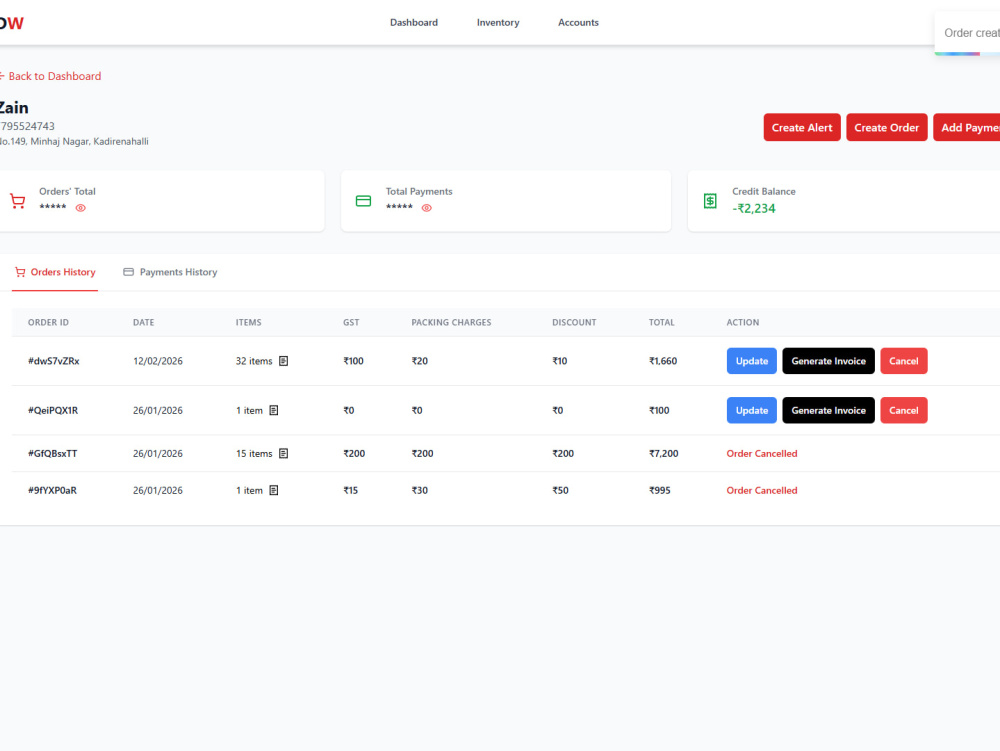Click the dollar icon in Credit Balance card

[710, 201]
